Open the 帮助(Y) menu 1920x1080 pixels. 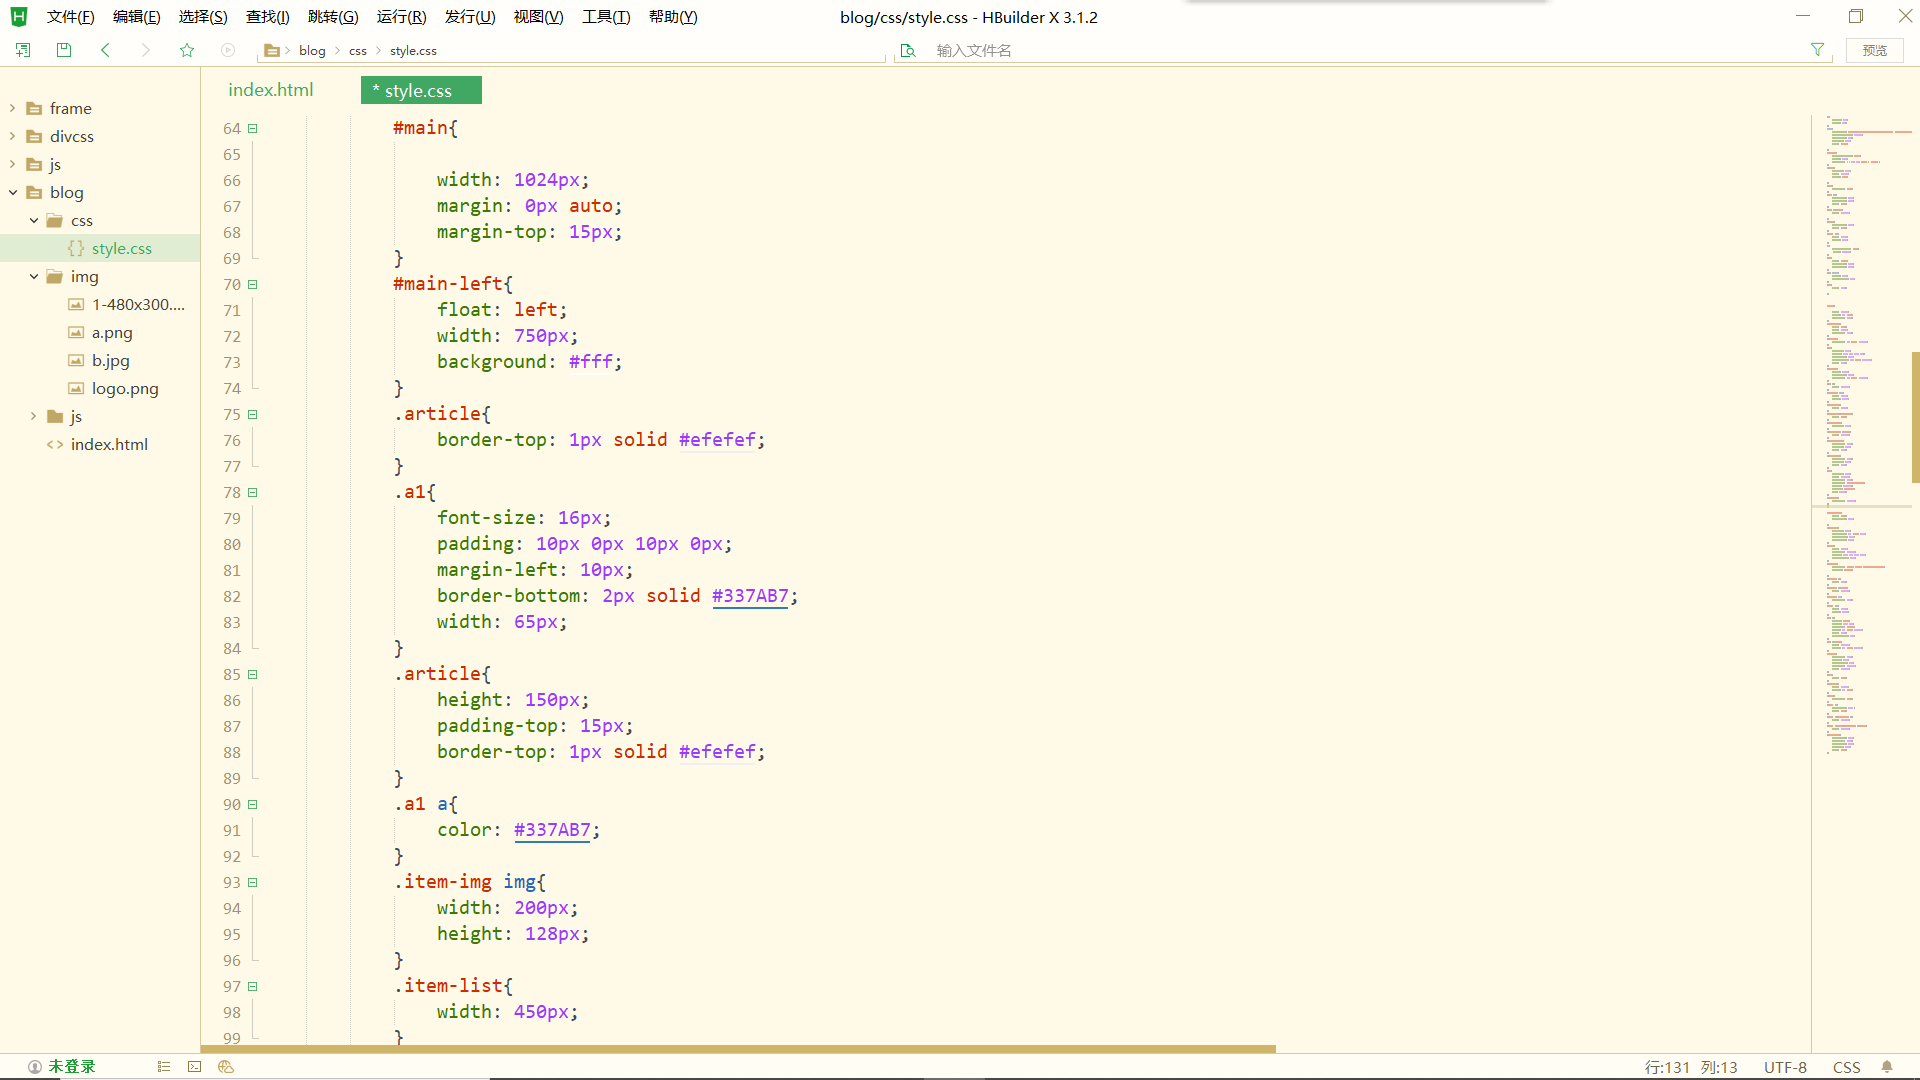pyautogui.click(x=673, y=17)
